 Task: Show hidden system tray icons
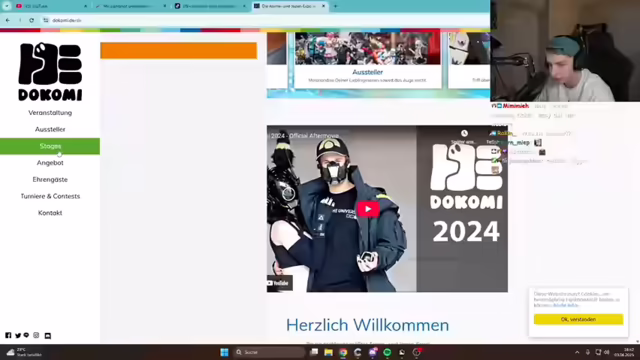tap(577, 352)
